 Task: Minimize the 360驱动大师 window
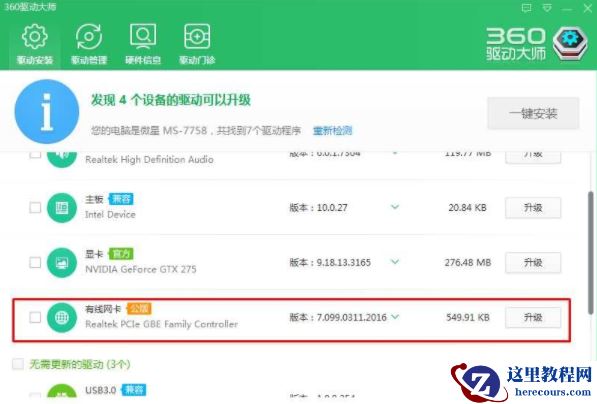(567, 9)
